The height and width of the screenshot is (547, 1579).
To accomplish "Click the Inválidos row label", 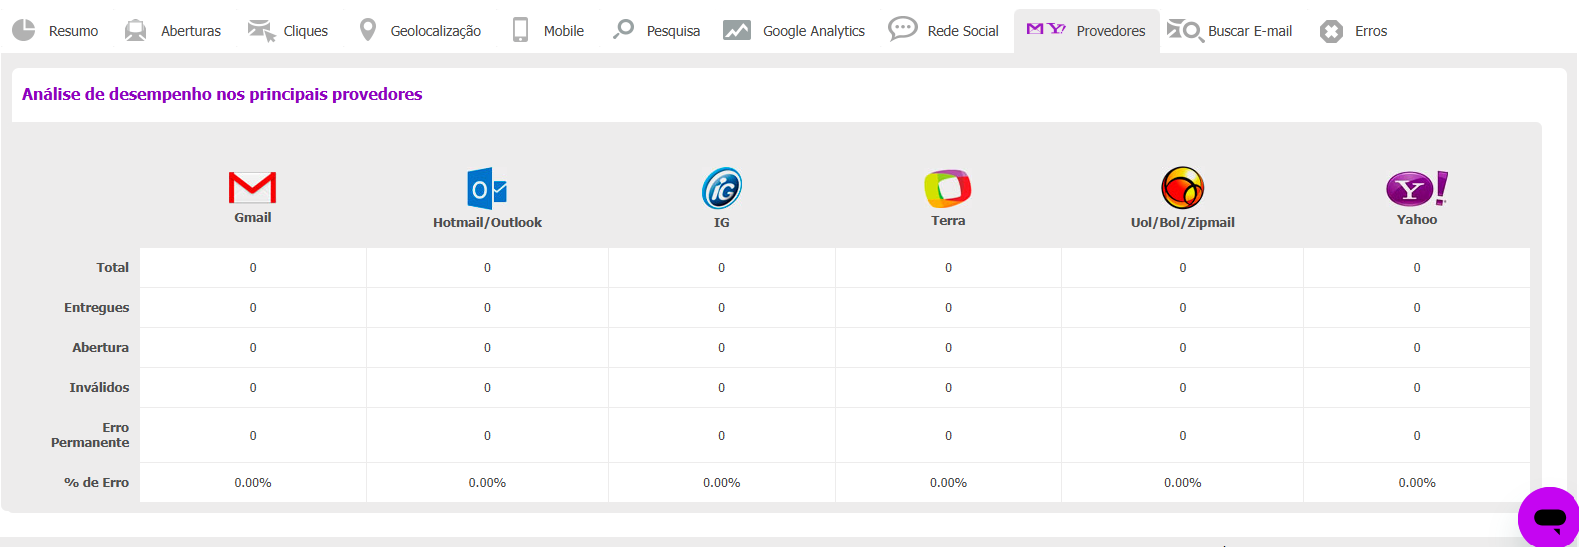I will pyautogui.click(x=99, y=387).
